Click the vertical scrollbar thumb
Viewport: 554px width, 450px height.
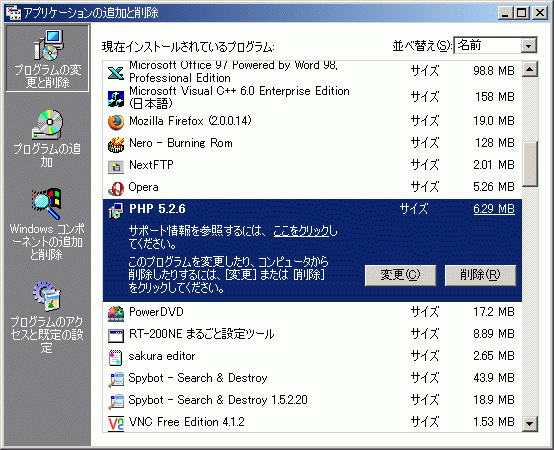(530, 164)
